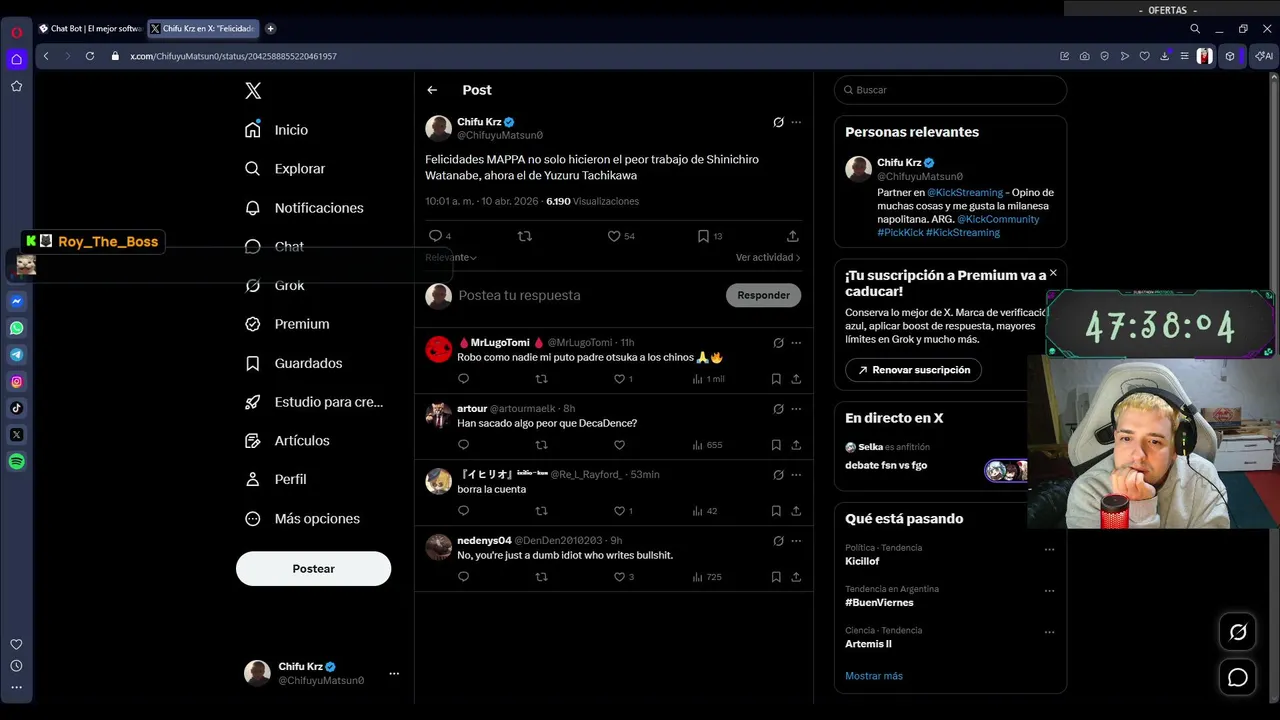Image resolution: width=1280 pixels, height=720 pixels.
Task: Open @KickStreaming link in bio
Action: tap(965, 192)
